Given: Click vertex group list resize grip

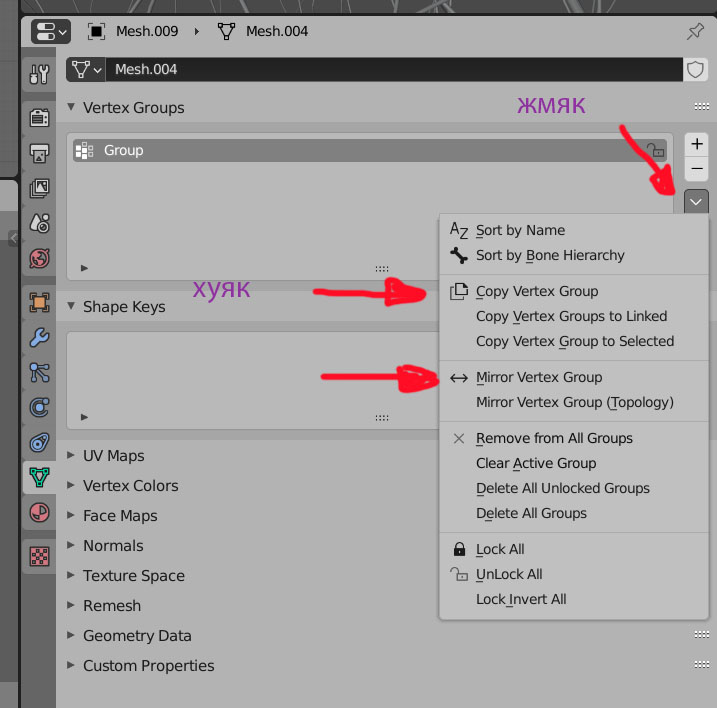Looking at the screenshot, I should coord(382,268).
